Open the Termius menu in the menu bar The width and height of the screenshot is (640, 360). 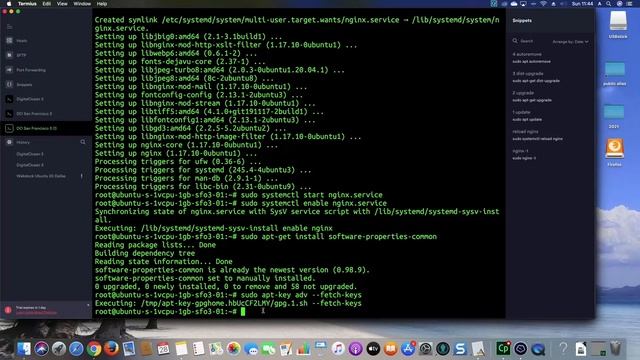[27, 4]
